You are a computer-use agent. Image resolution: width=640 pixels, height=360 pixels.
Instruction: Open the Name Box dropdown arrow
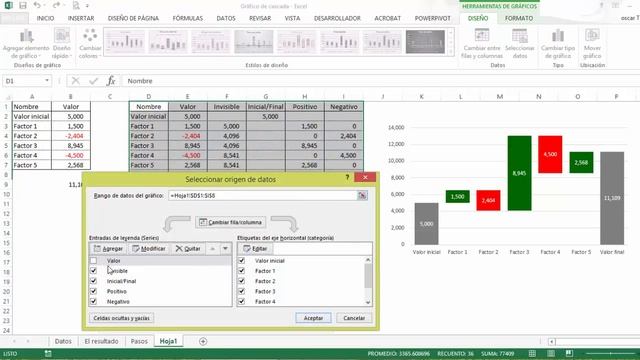click(47, 81)
